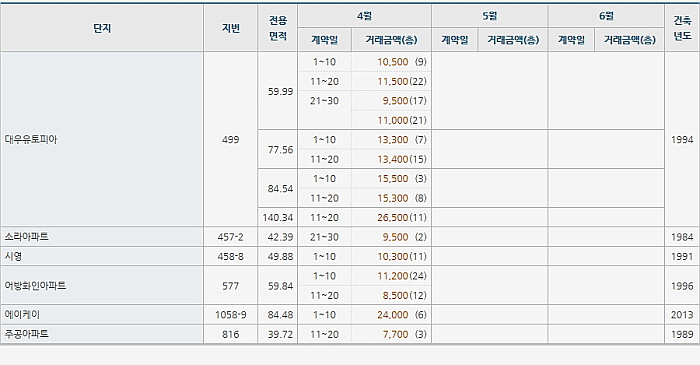Viewport: 700px width, 365px height.
Task: Click contract date 11~20 in 140.34 row
Action: [325, 218]
